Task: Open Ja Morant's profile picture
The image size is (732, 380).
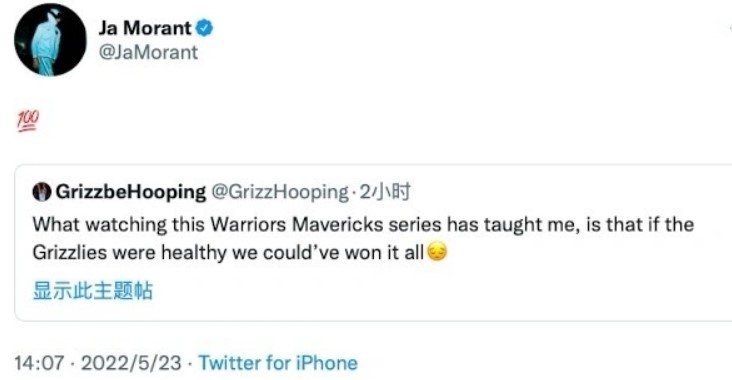Action: [x=50, y=39]
